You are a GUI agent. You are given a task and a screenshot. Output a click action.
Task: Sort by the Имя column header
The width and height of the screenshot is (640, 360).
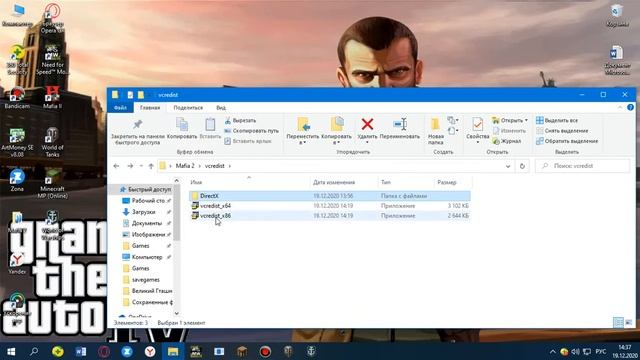(196, 182)
